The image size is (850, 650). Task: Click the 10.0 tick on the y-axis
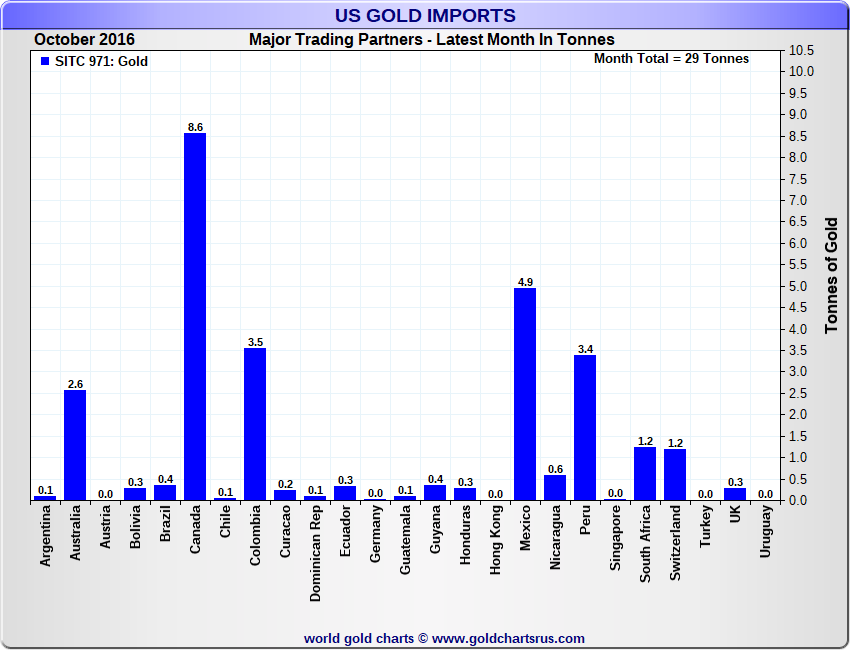pyautogui.click(x=801, y=72)
